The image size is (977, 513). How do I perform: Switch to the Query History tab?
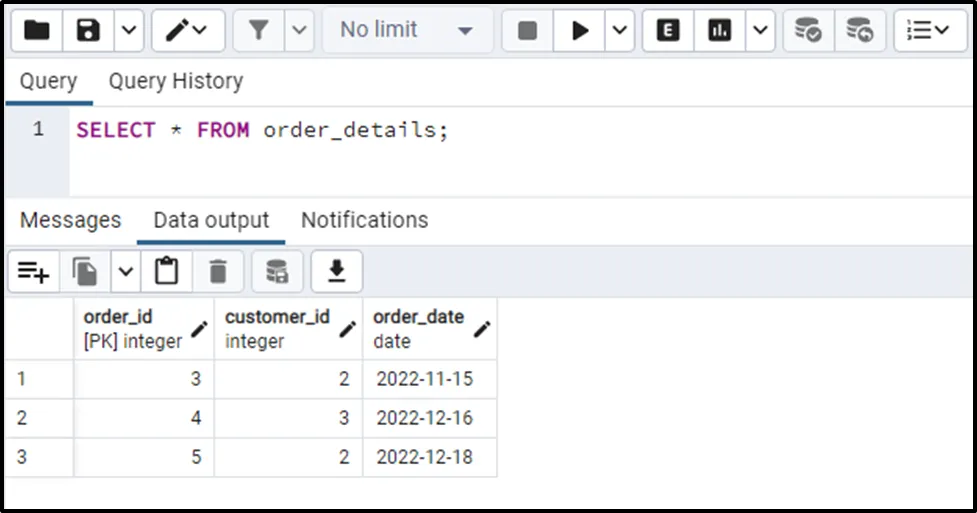[x=176, y=81]
